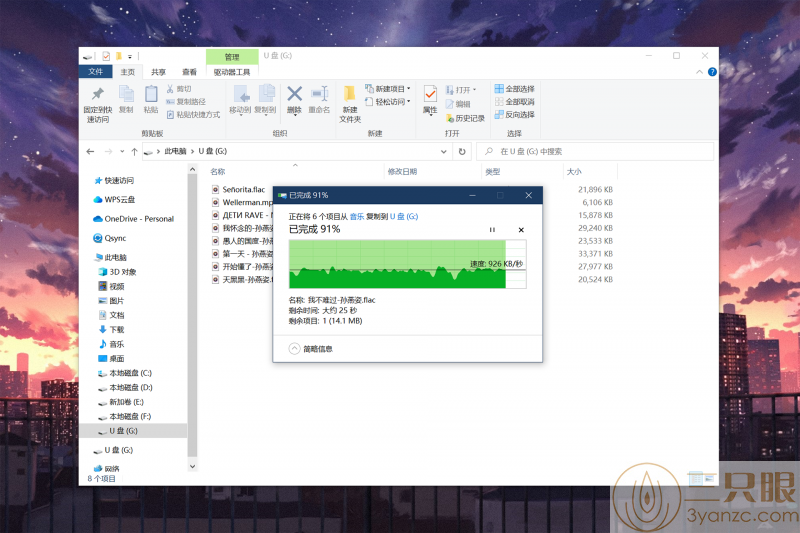The image size is (800, 533).
Task: Click the up one level arrow
Action: [x=134, y=151]
